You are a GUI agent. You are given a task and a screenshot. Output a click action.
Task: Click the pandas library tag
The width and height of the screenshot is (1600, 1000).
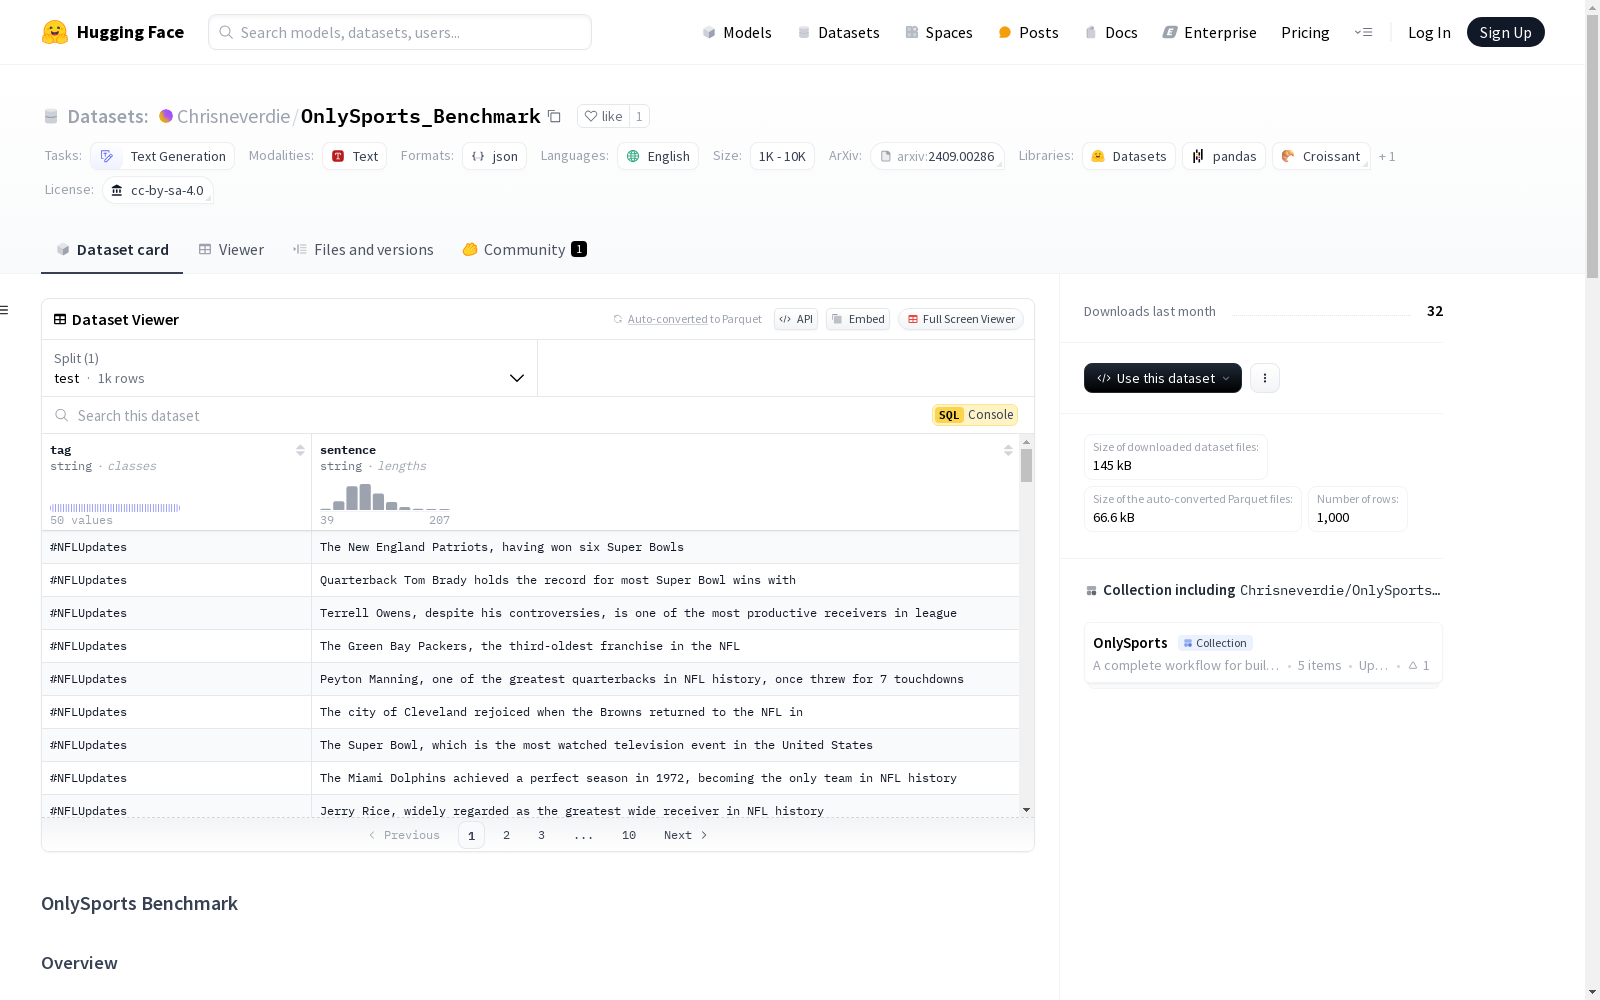coord(1224,156)
